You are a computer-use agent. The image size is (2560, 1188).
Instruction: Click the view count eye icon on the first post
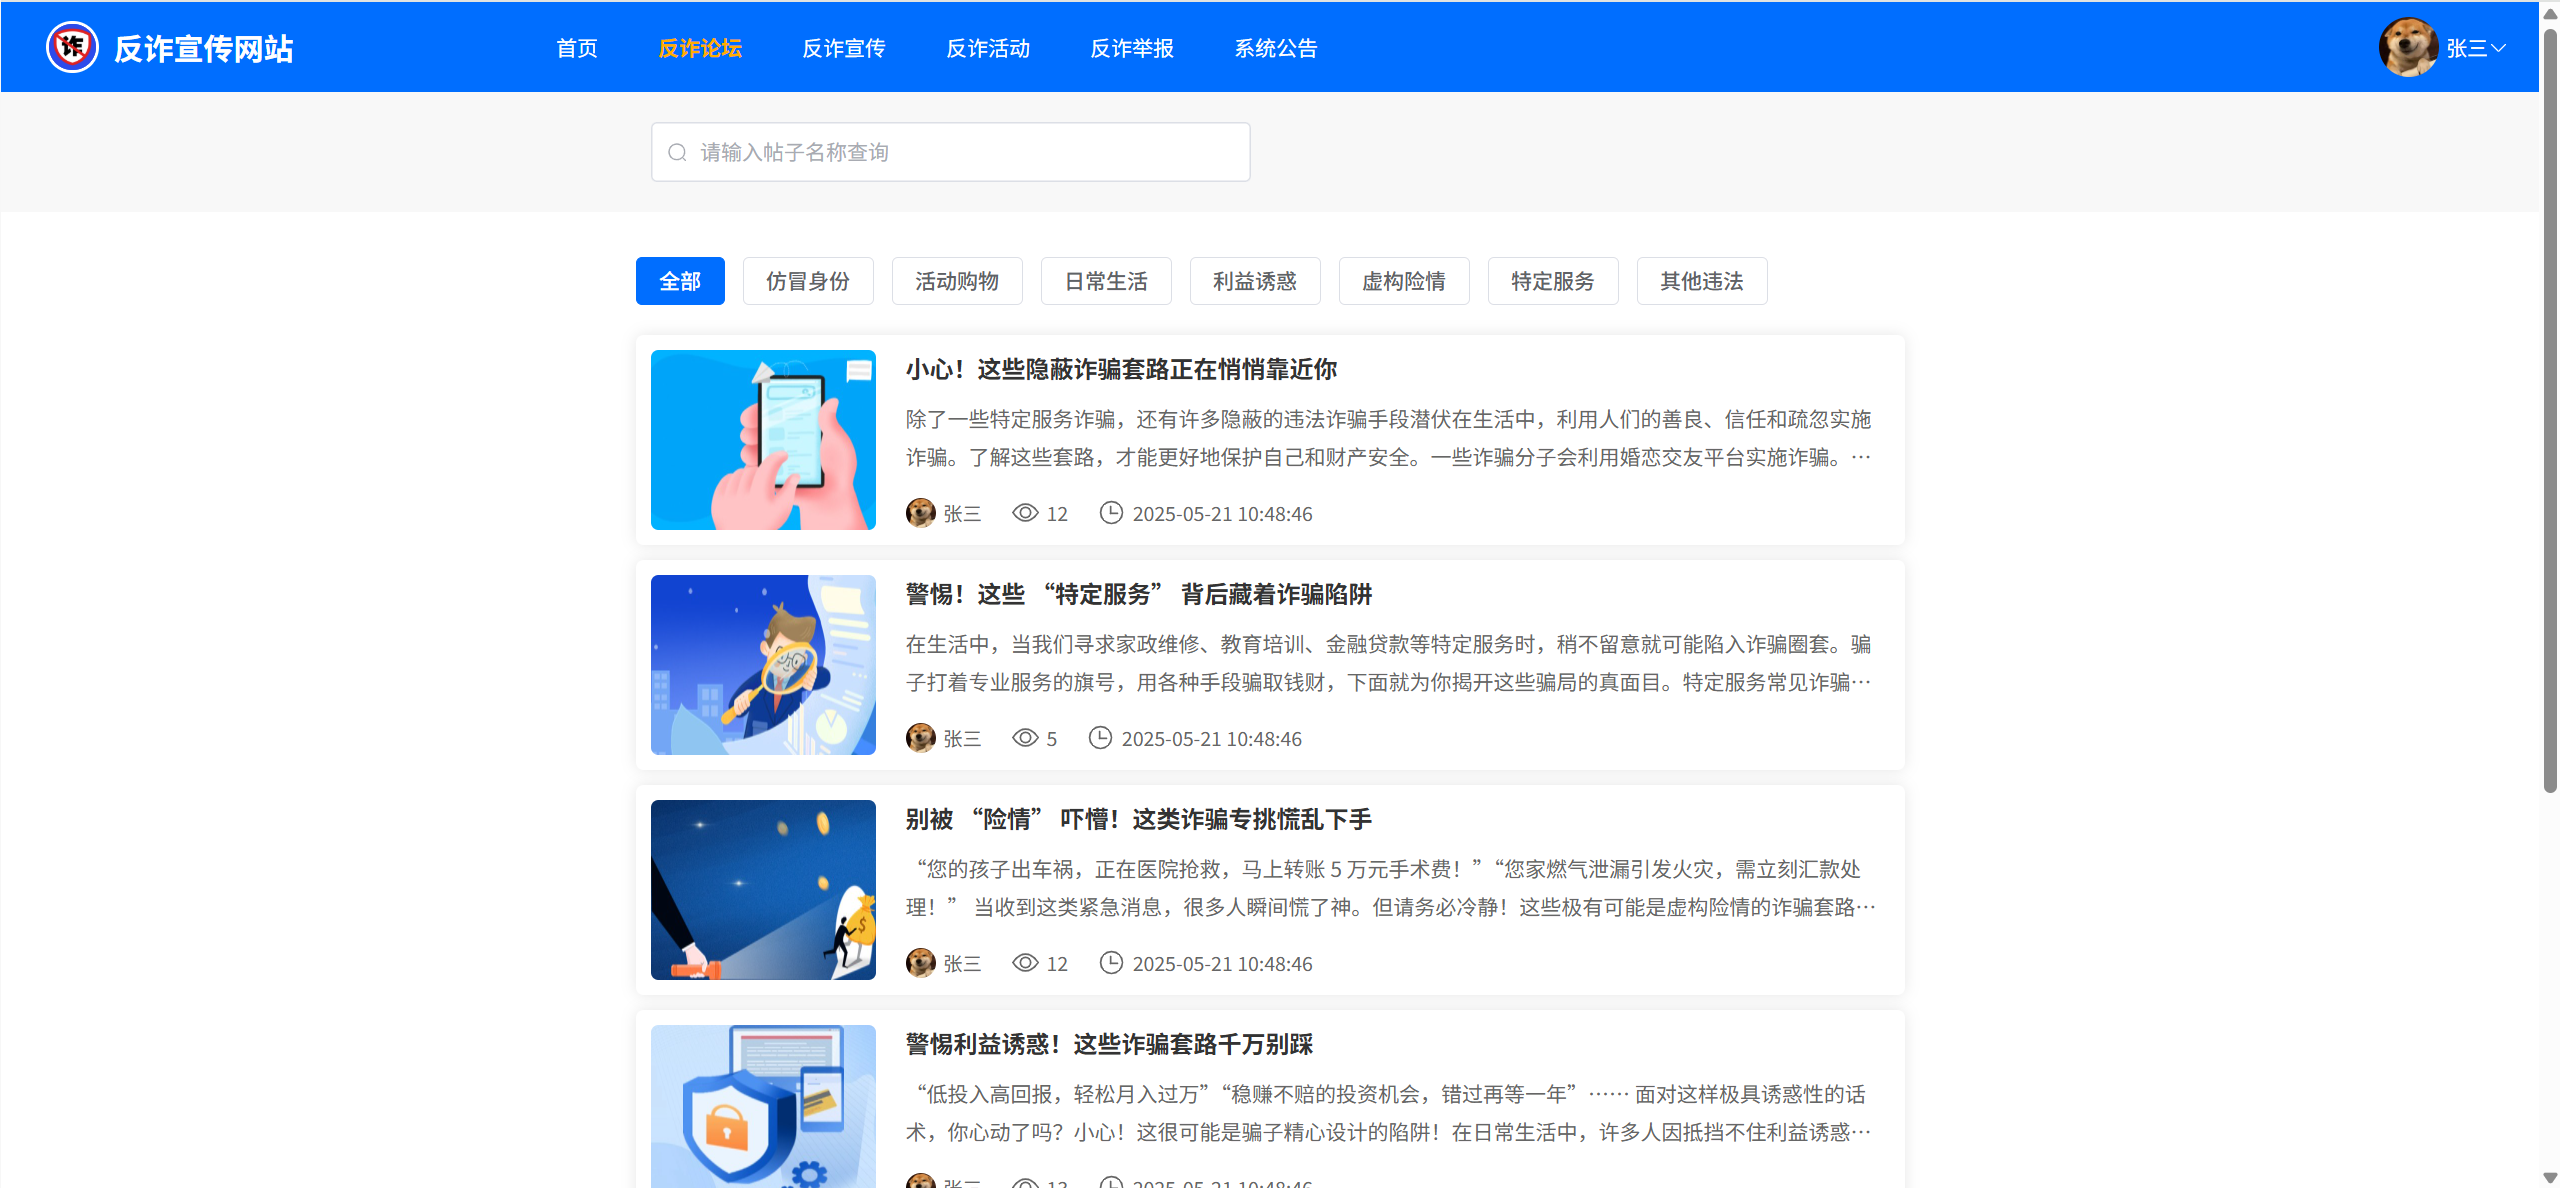1025,513
